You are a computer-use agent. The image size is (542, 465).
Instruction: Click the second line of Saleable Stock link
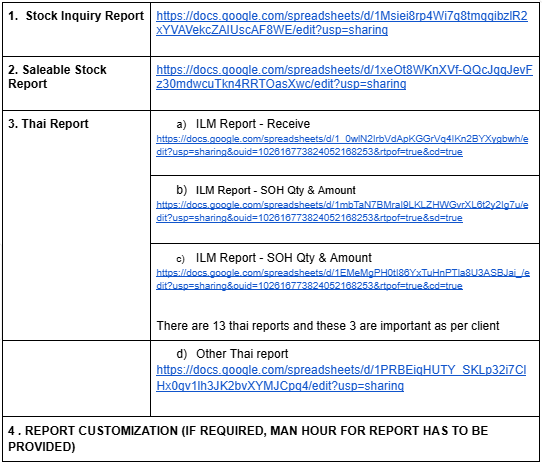281,84
